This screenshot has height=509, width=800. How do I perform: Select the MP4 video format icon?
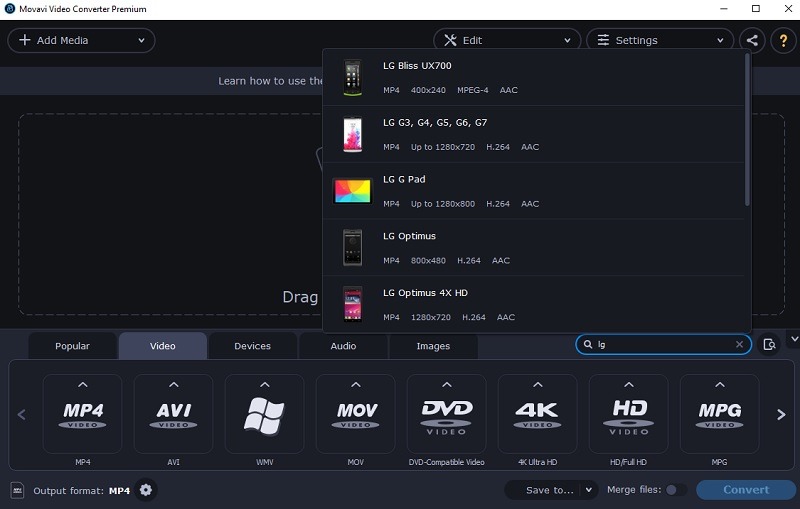pyautogui.click(x=83, y=416)
